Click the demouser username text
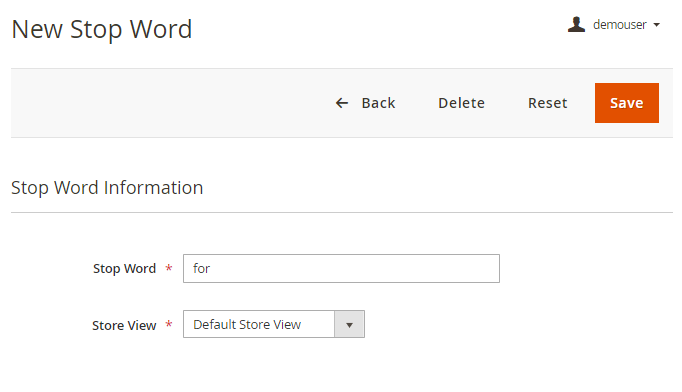682x392 pixels. [620, 25]
